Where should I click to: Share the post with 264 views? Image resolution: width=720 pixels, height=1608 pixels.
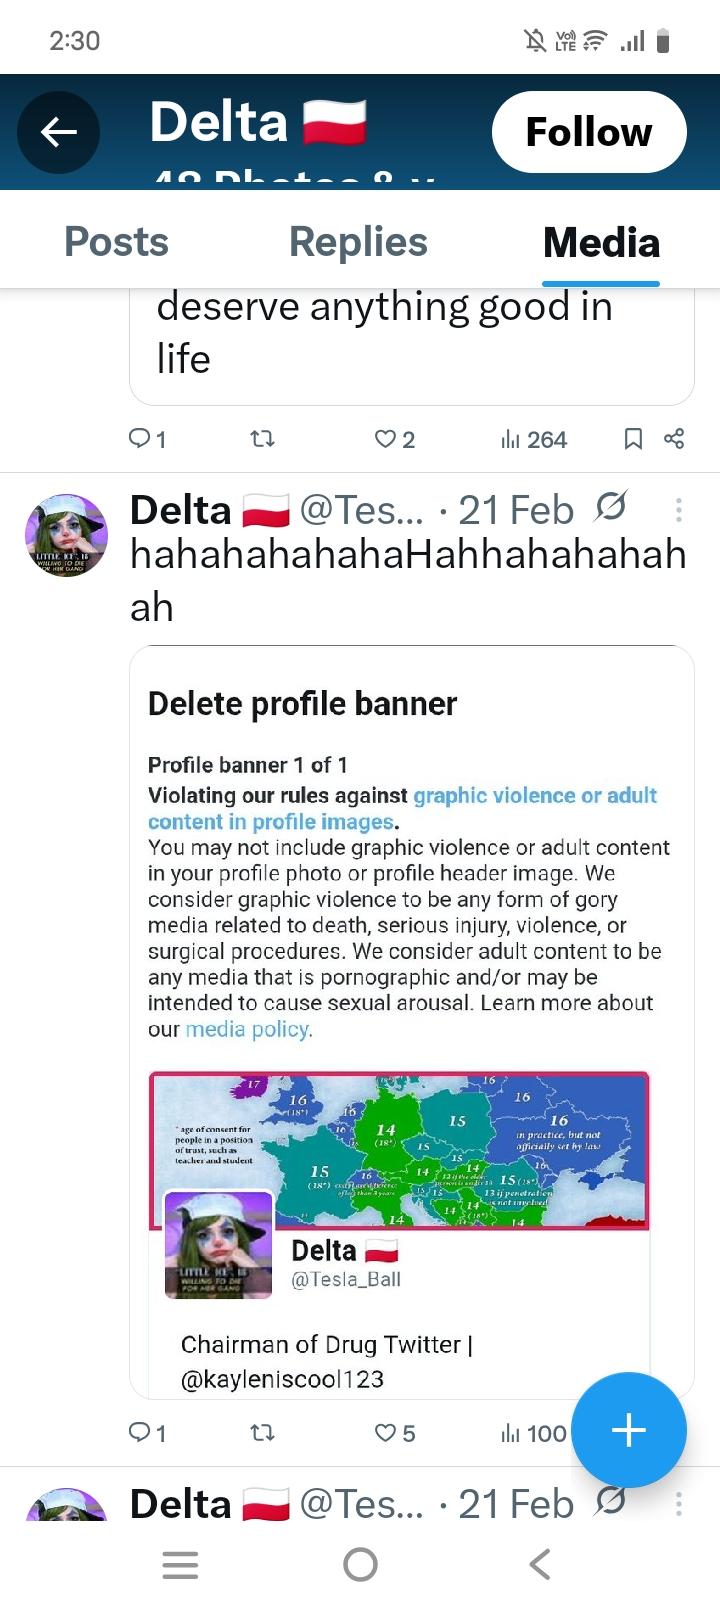pos(674,439)
